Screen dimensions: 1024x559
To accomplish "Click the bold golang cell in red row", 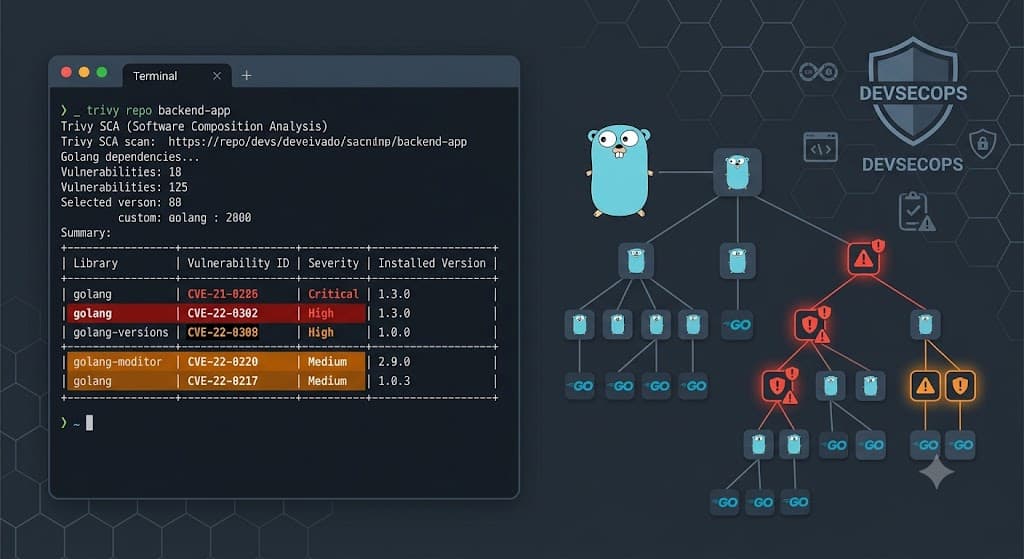I will point(92,313).
